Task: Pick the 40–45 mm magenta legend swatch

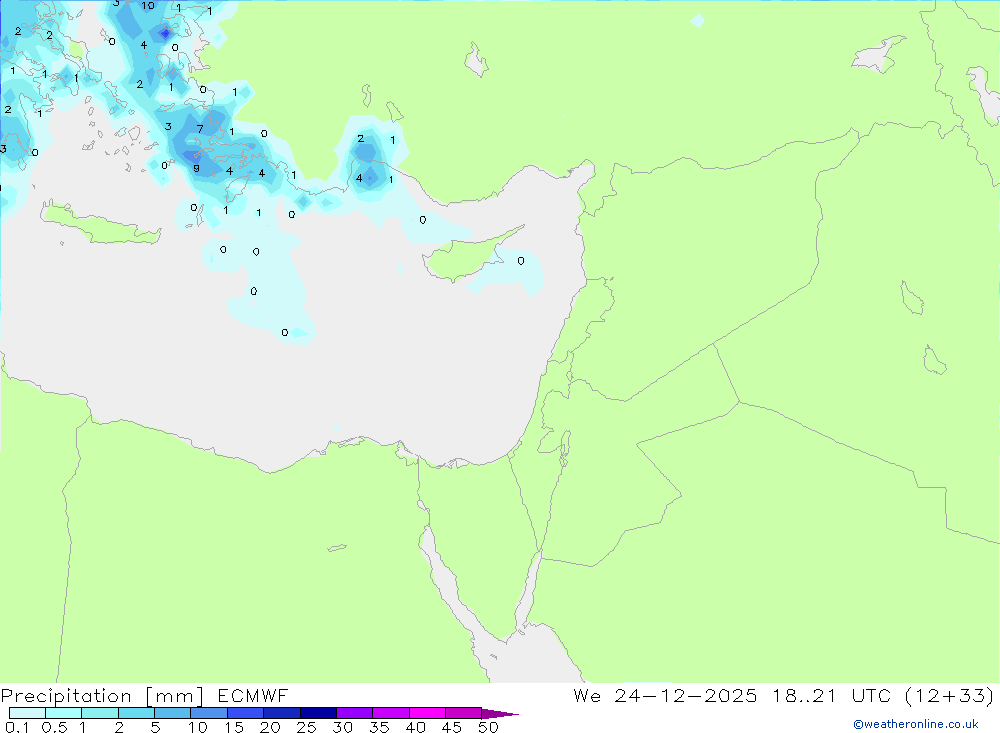Action: pos(427,713)
